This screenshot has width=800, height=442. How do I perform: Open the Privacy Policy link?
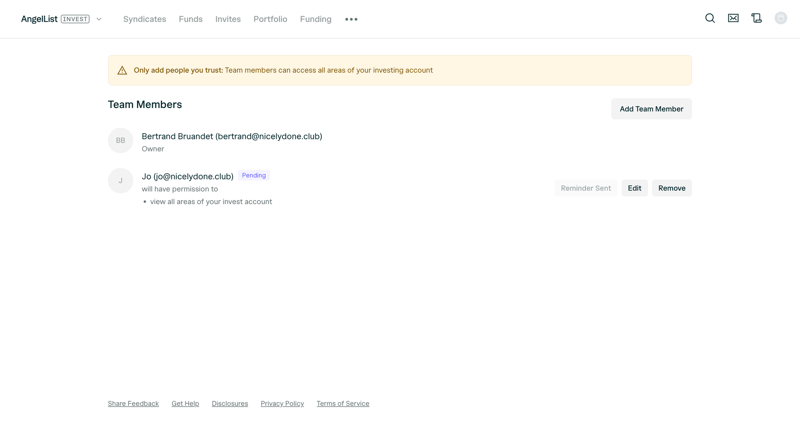282,403
